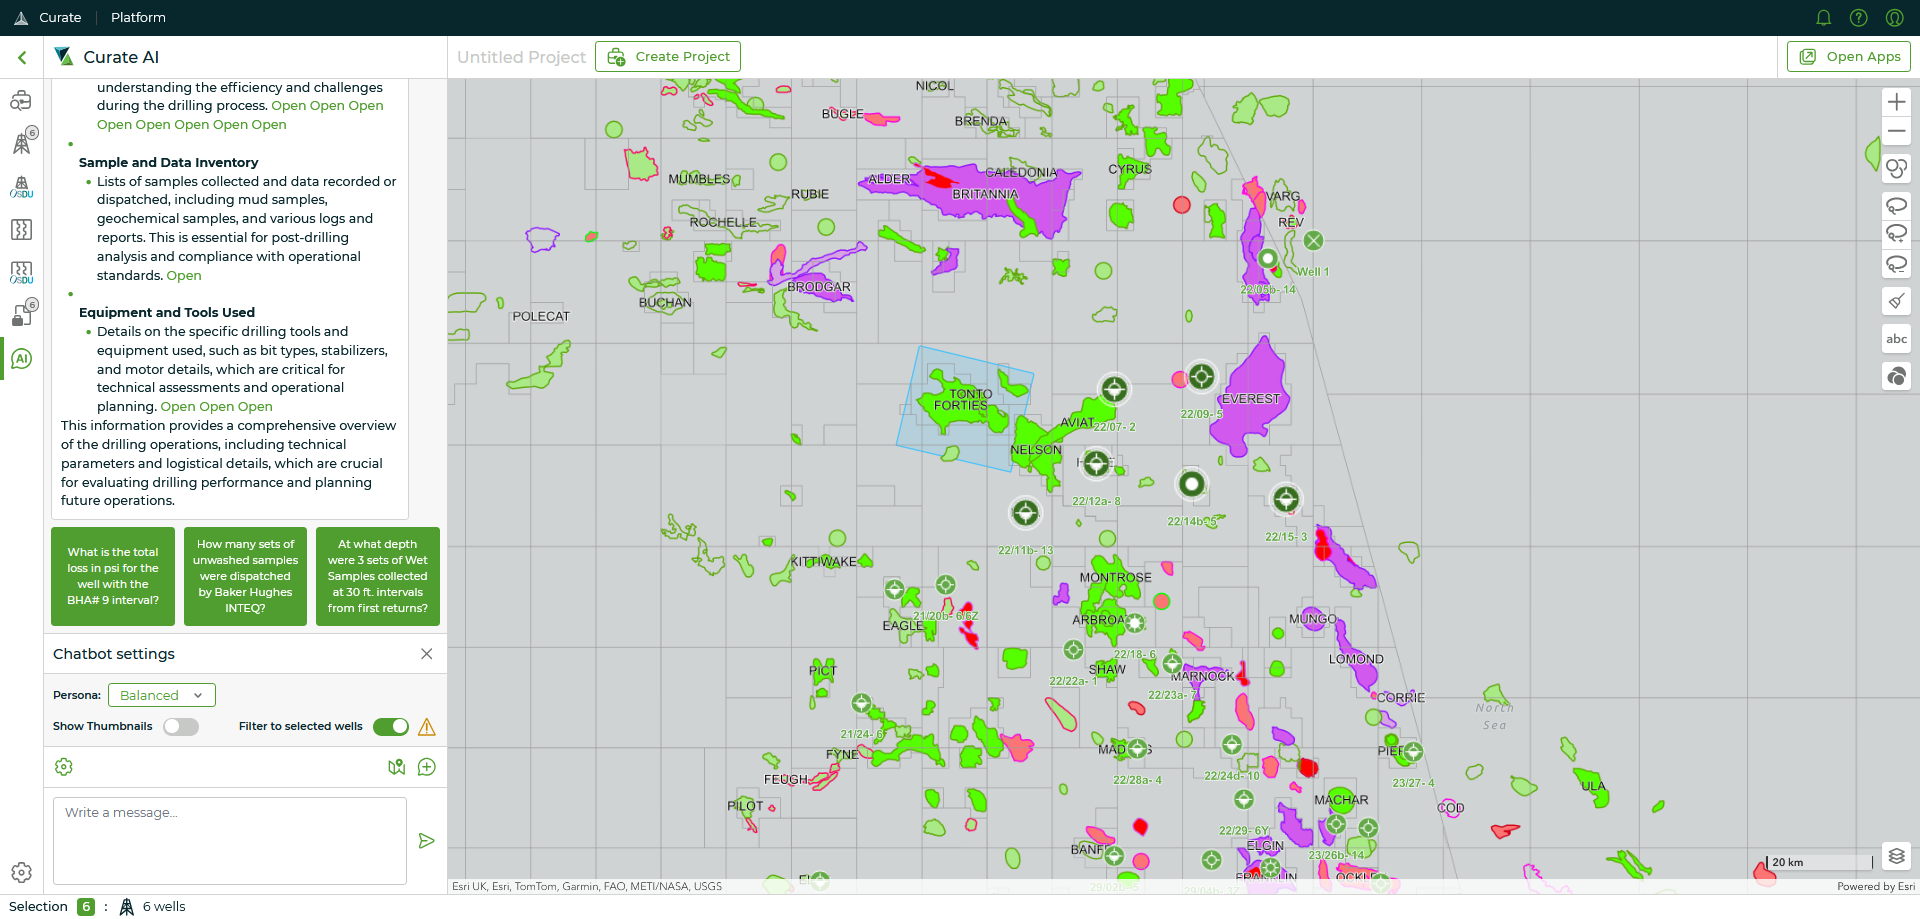
Task: Click the well marker labeled 22/09- 5
Action: click(1201, 376)
